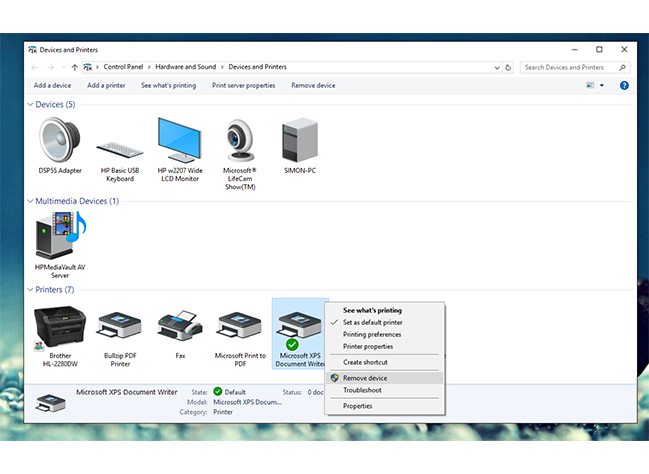Screen dimensions: 649x474
Task: Select the HPMediaVault AV Server device
Action: click(x=60, y=245)
